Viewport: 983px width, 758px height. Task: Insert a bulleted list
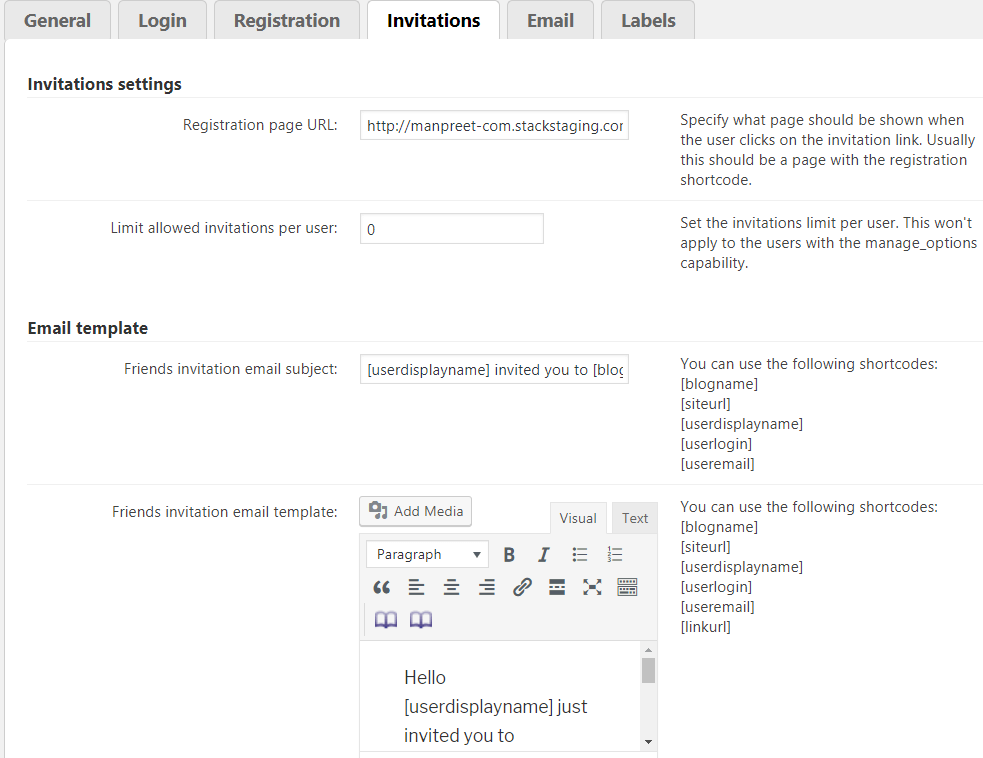click(x=580, y=554)
